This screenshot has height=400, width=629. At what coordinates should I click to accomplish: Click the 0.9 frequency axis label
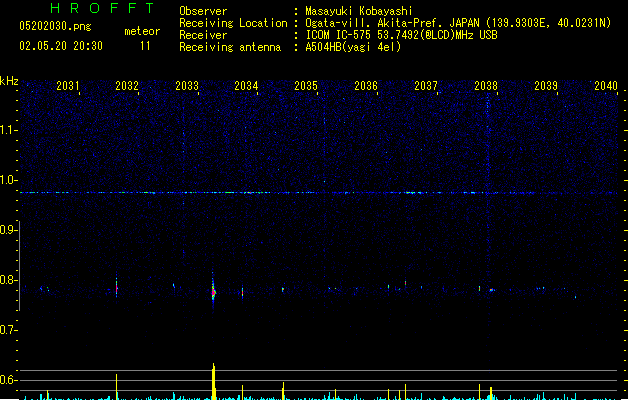click(x=8, y=230)
